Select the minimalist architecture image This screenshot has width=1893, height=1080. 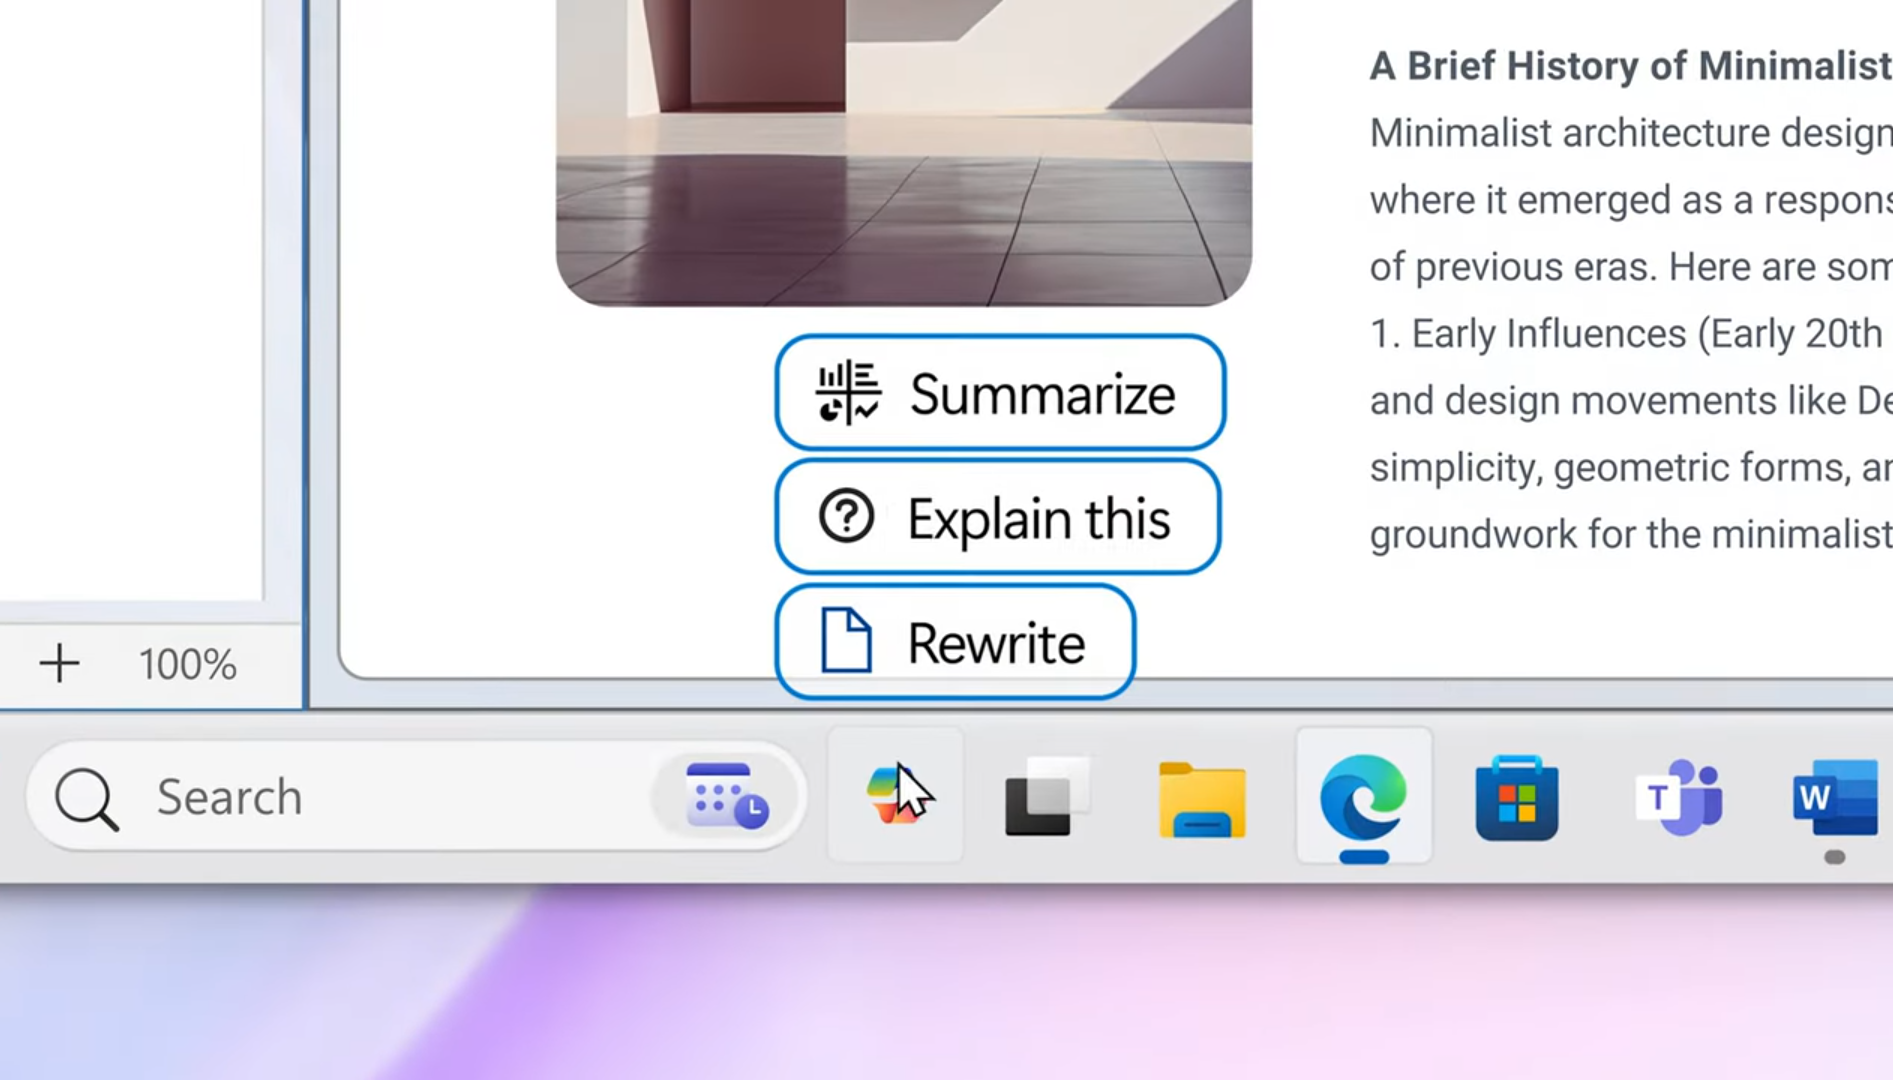pos(903,152)
